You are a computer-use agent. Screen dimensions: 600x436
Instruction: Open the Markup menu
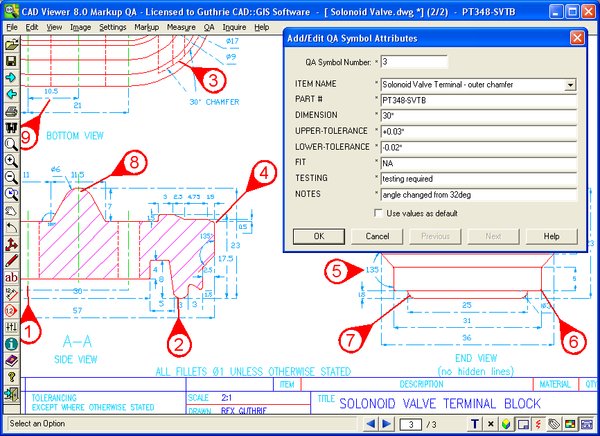[146, 27]
